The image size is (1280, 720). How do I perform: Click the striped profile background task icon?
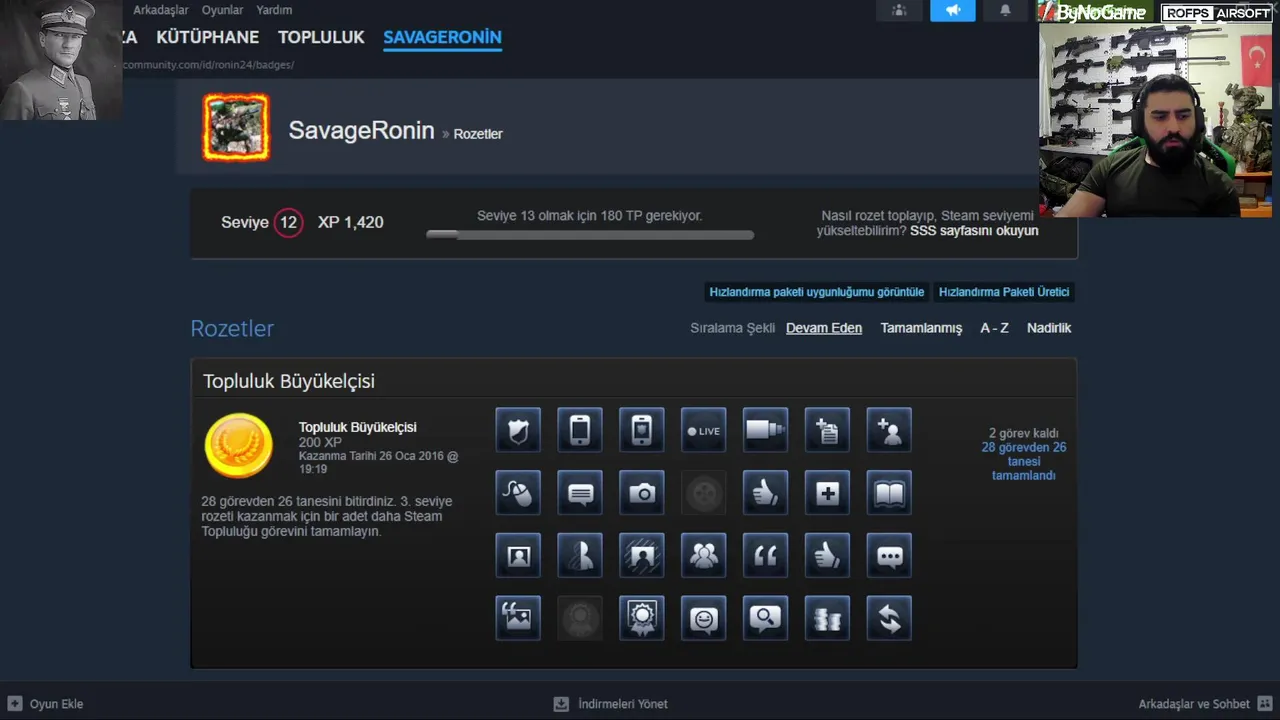tap(642, 555)
